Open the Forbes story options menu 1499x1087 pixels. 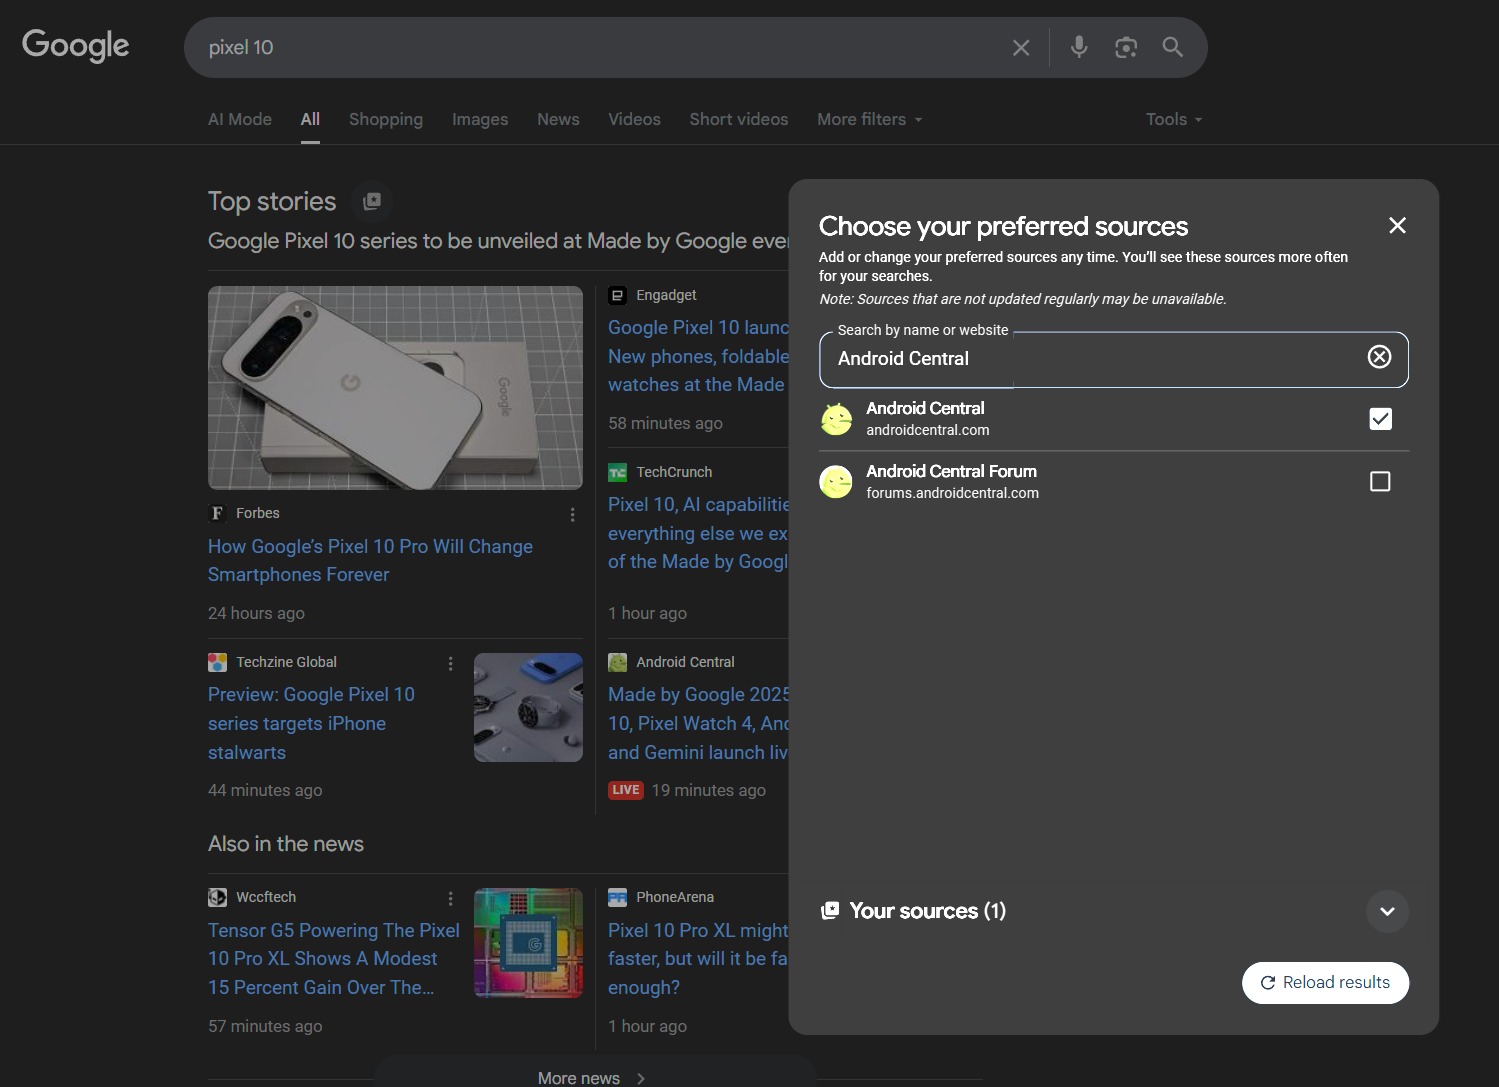click(572, 514)
